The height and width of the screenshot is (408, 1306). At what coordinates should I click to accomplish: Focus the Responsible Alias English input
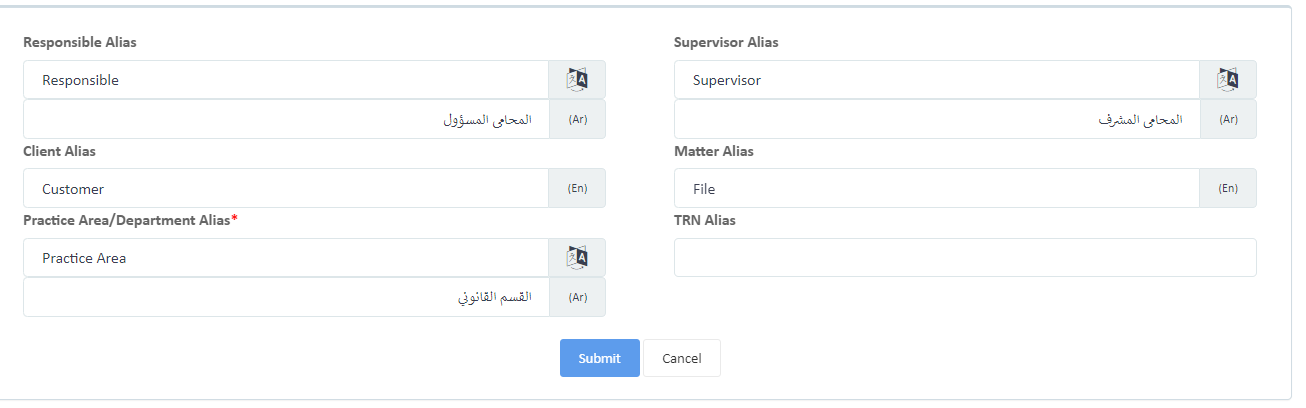[x=286, y=80]
